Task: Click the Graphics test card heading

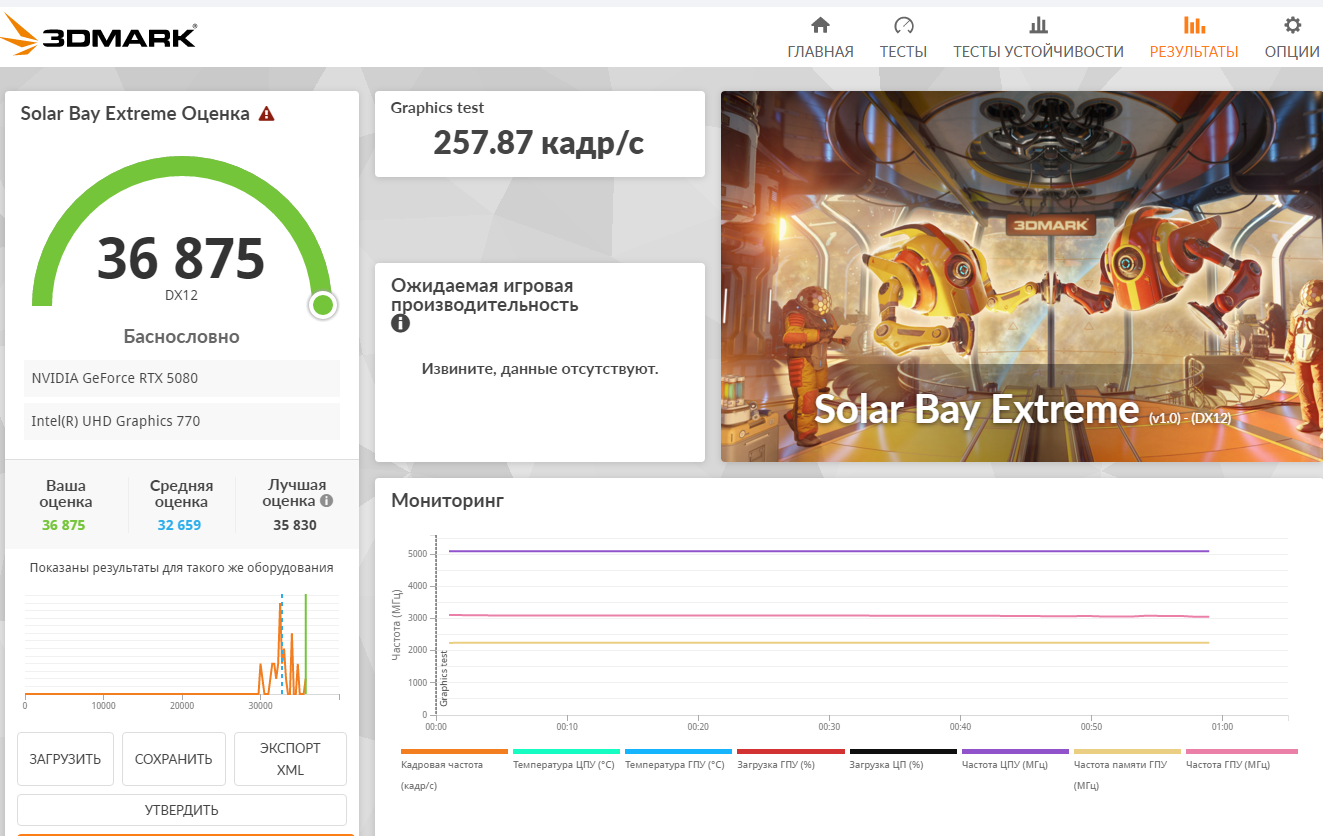Action: [437, 108]
